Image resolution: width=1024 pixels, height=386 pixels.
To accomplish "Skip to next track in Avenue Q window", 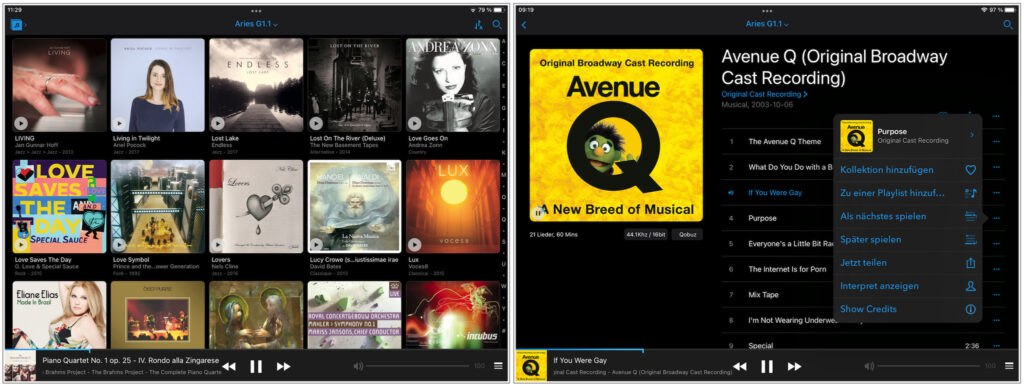I will click(794, 366).
